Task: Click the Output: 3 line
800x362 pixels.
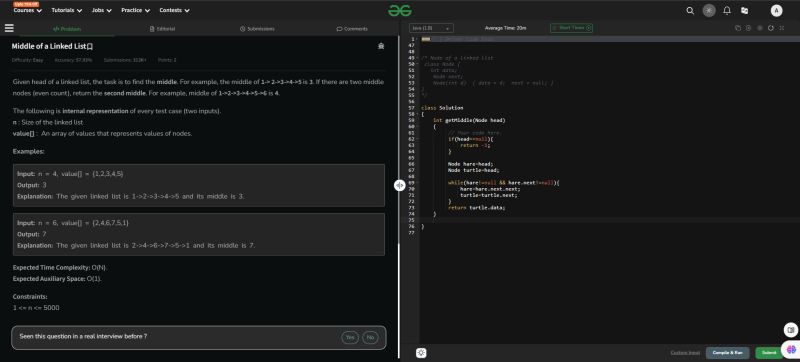Action: pyautogui.click(x=32, y=185)
